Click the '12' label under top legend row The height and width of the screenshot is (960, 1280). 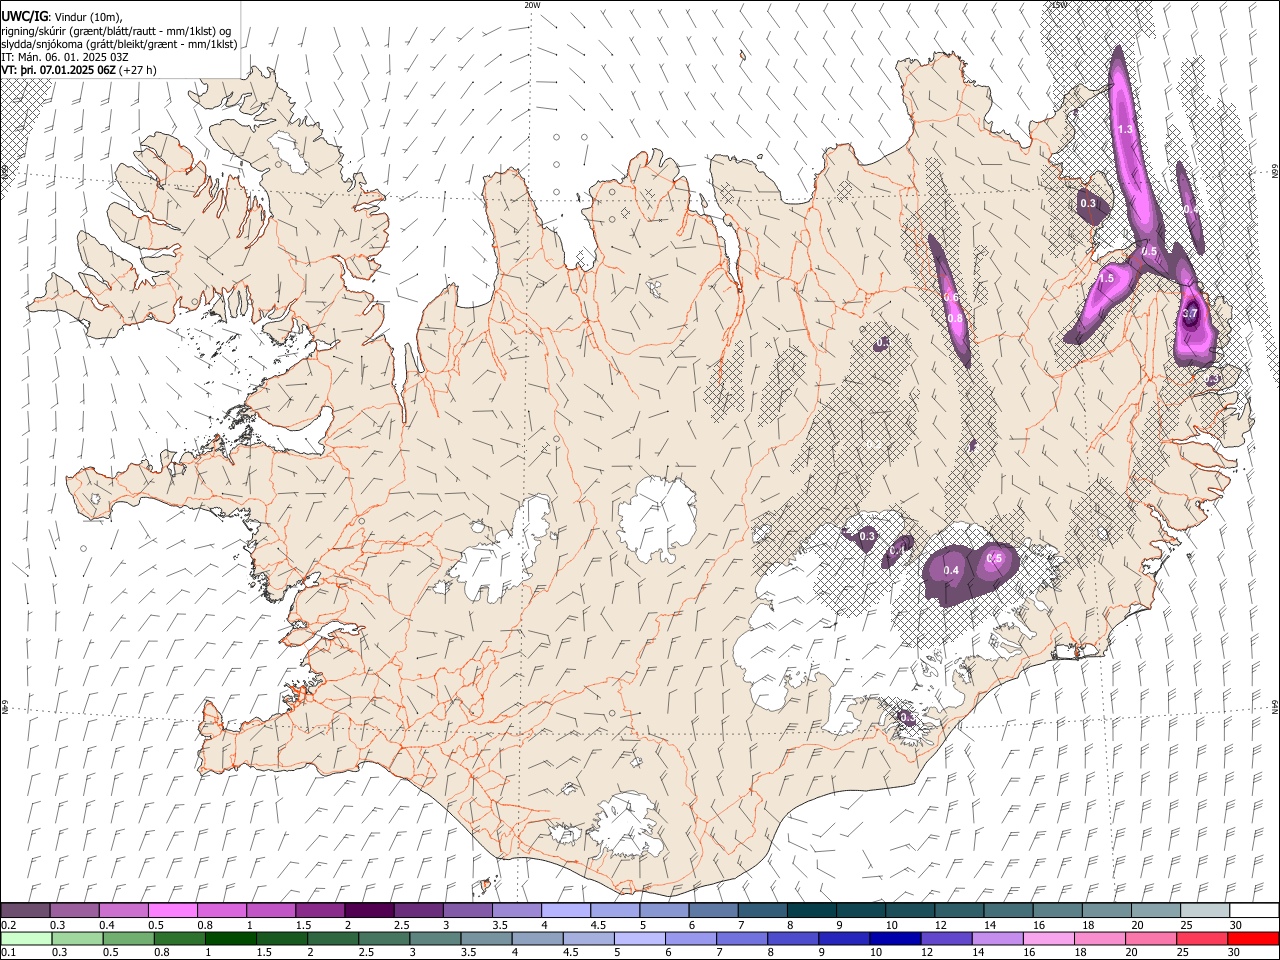pyautogui.click(x=941, y=925)
